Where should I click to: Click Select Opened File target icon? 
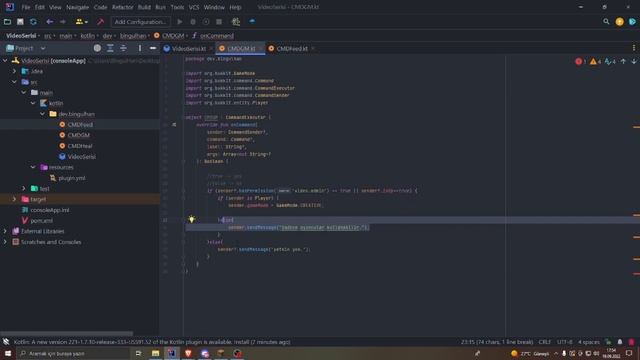pyautogui.click(x=97, y=48)
